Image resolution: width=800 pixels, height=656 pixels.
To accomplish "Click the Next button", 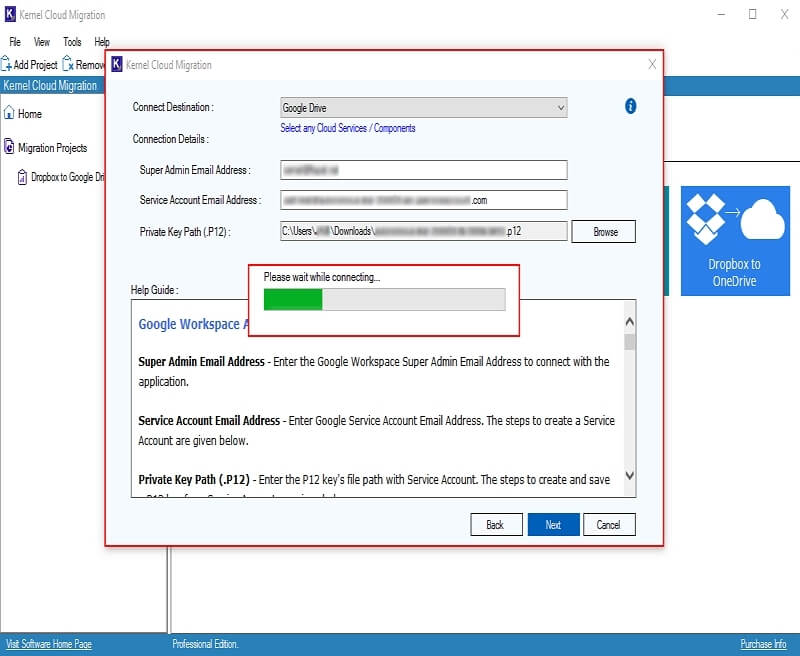I will (554, 524).
